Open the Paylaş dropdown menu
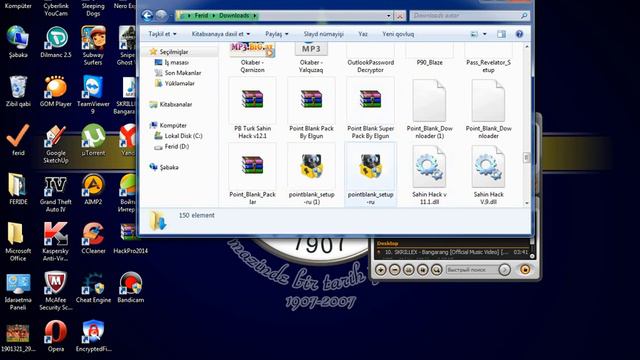Screen dimensions: 640x360 coord(277,34)
